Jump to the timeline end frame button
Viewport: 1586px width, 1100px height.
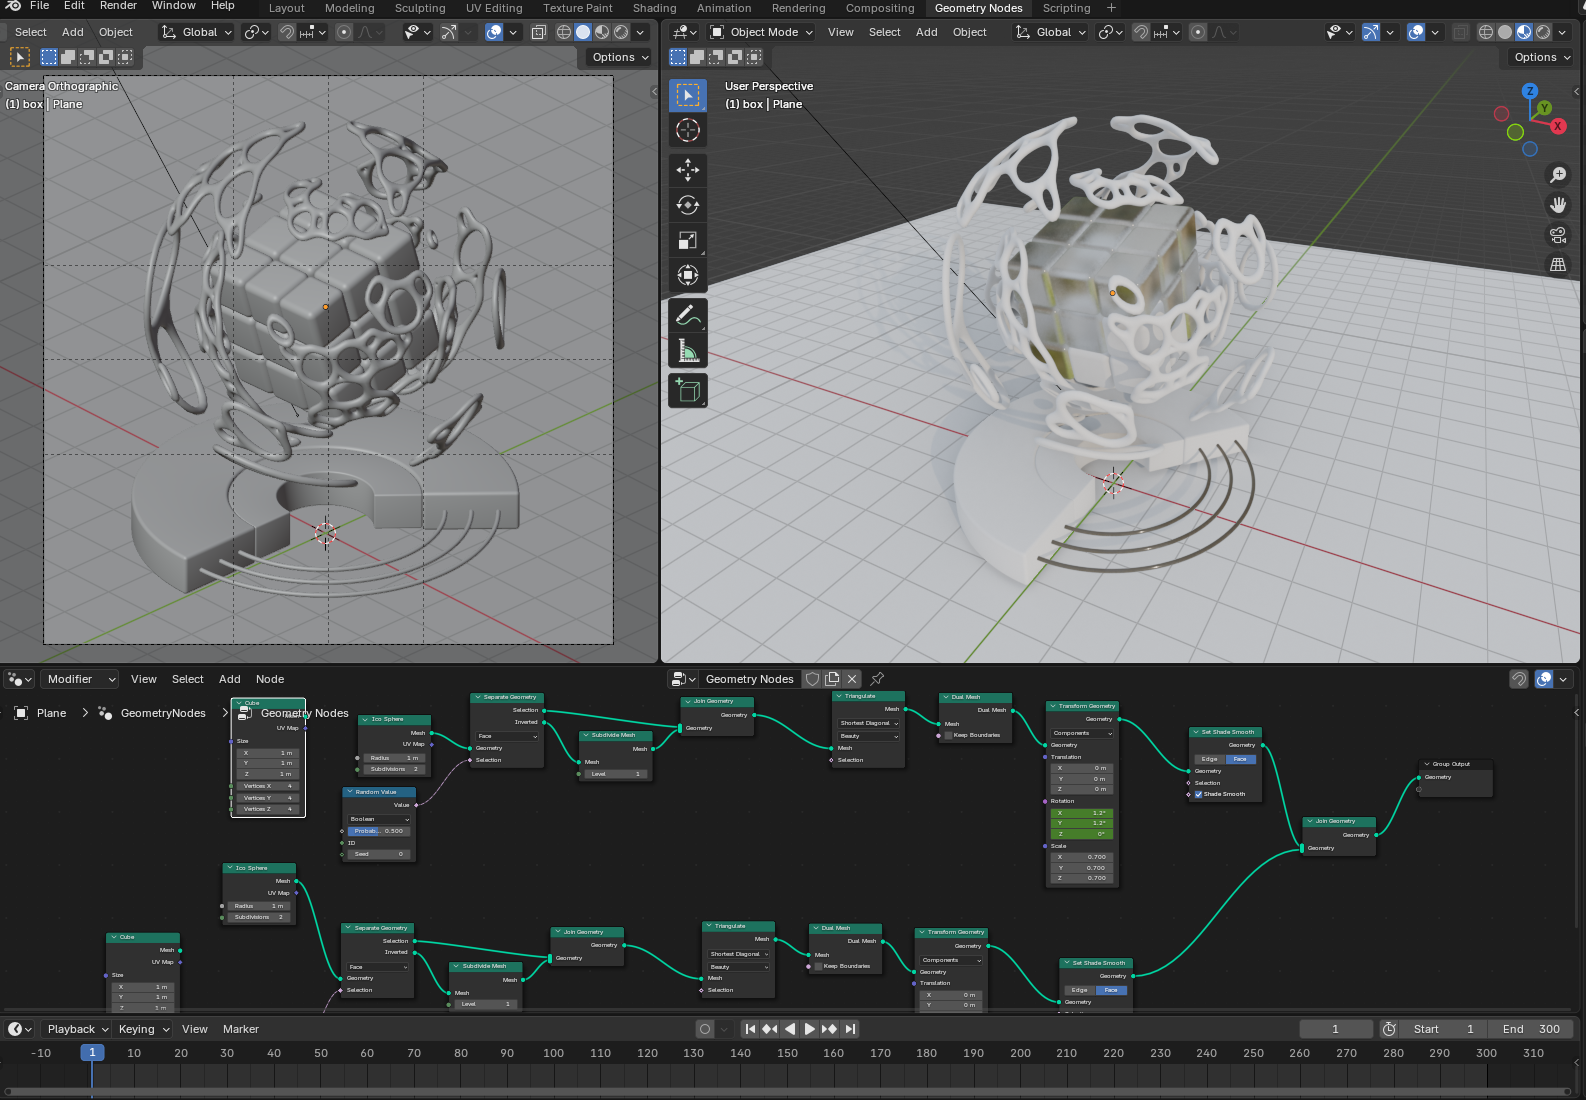point(850,1029)
